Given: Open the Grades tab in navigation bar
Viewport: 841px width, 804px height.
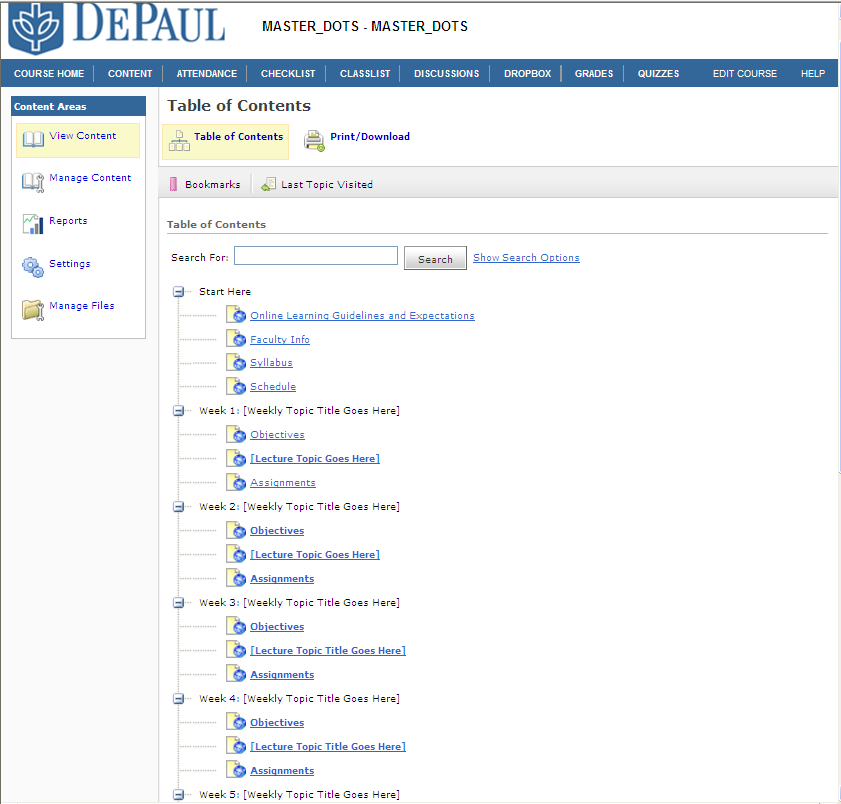Looking at the screenshot, I should pyautogui.click(x=594, y=74).
